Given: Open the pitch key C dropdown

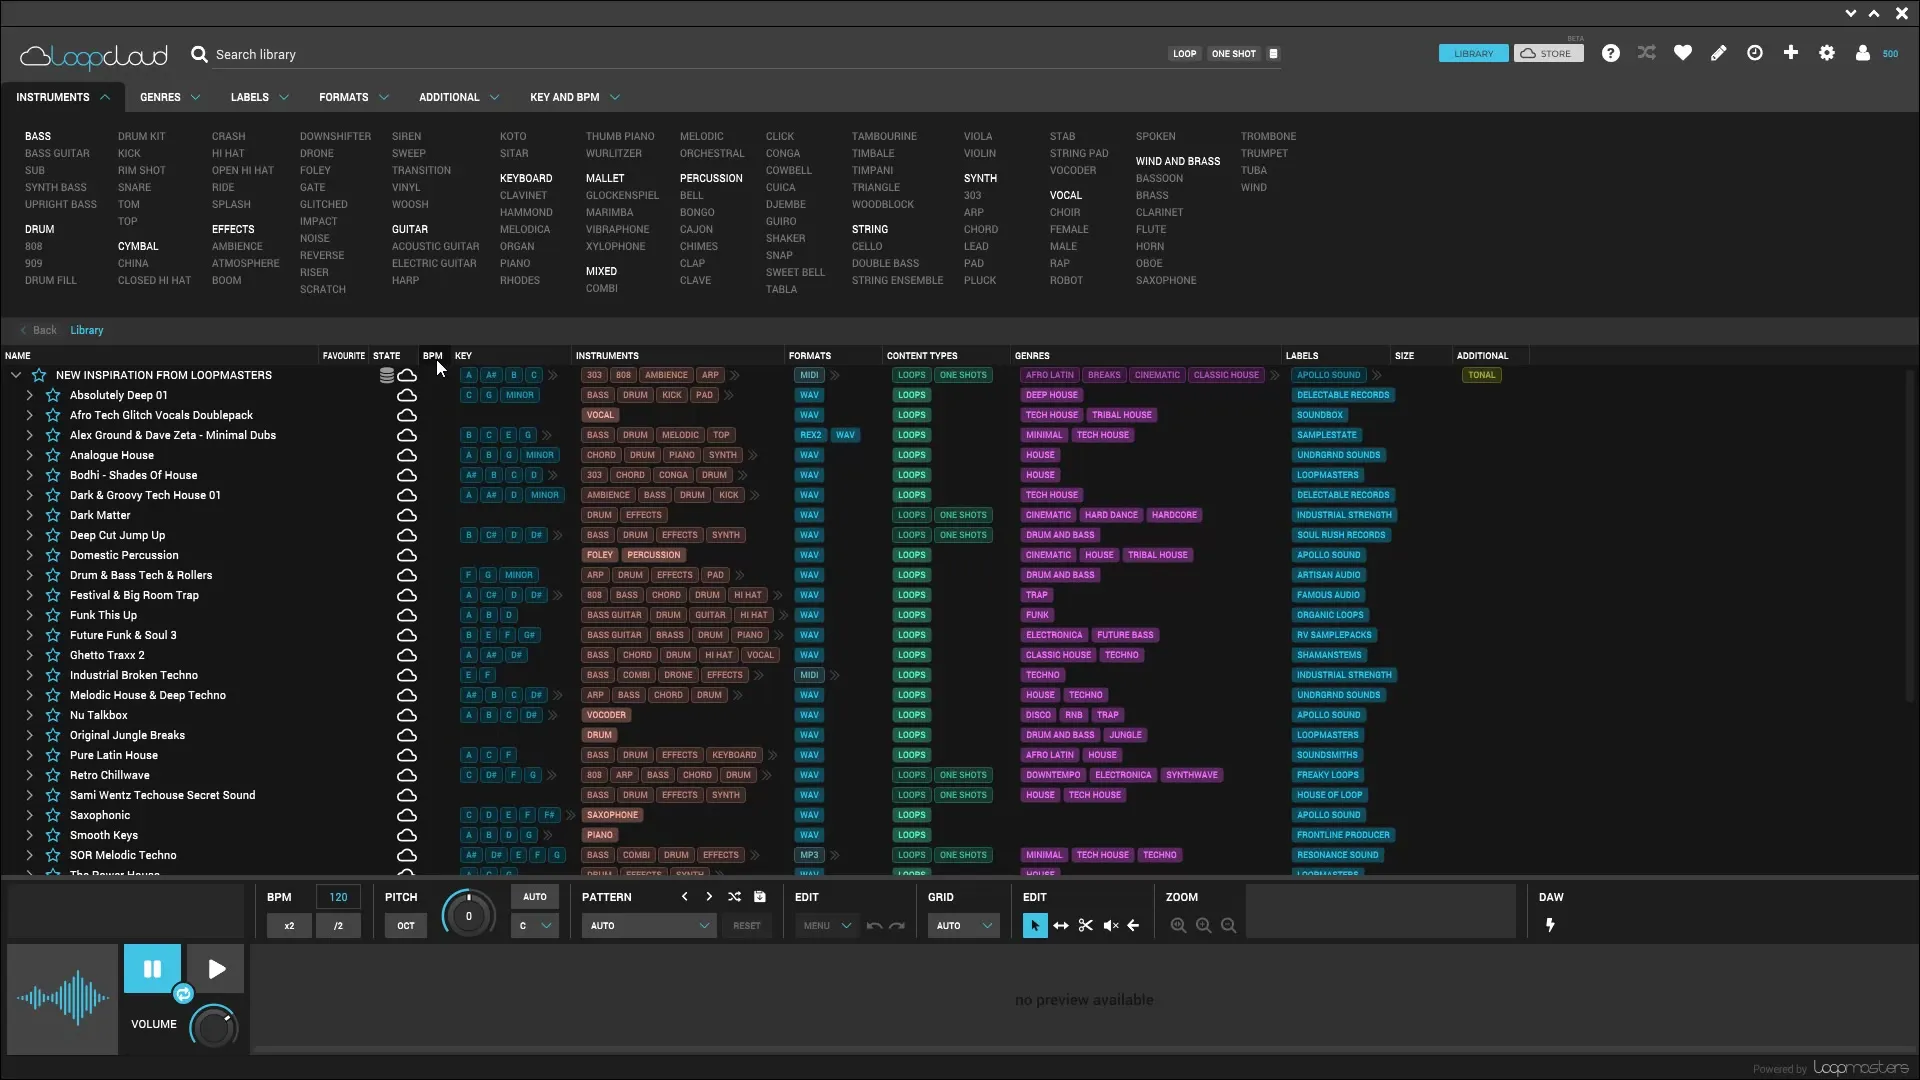Looking at the screenshot, I should click(535, 926).
